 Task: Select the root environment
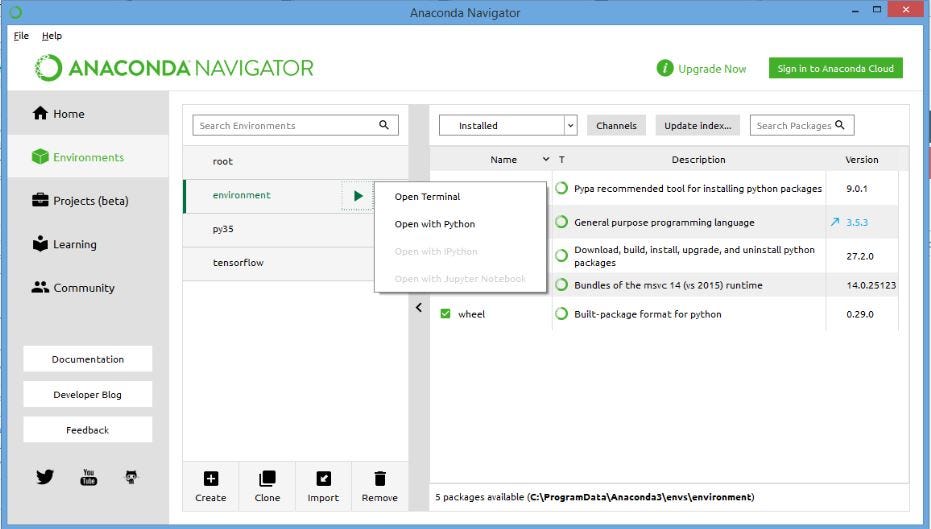pos(296,161)
